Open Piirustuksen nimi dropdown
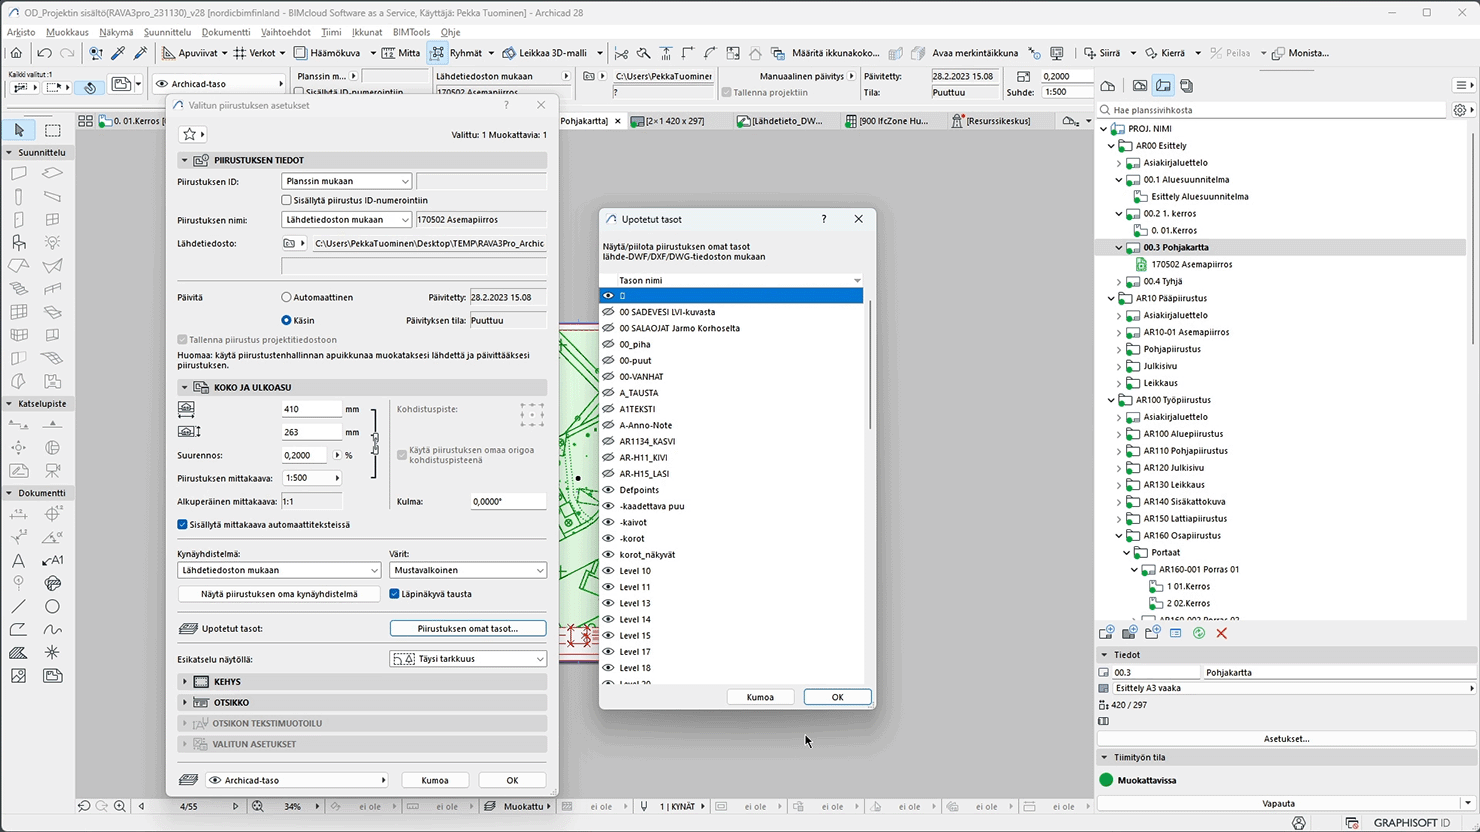 (x=346, y=219)
